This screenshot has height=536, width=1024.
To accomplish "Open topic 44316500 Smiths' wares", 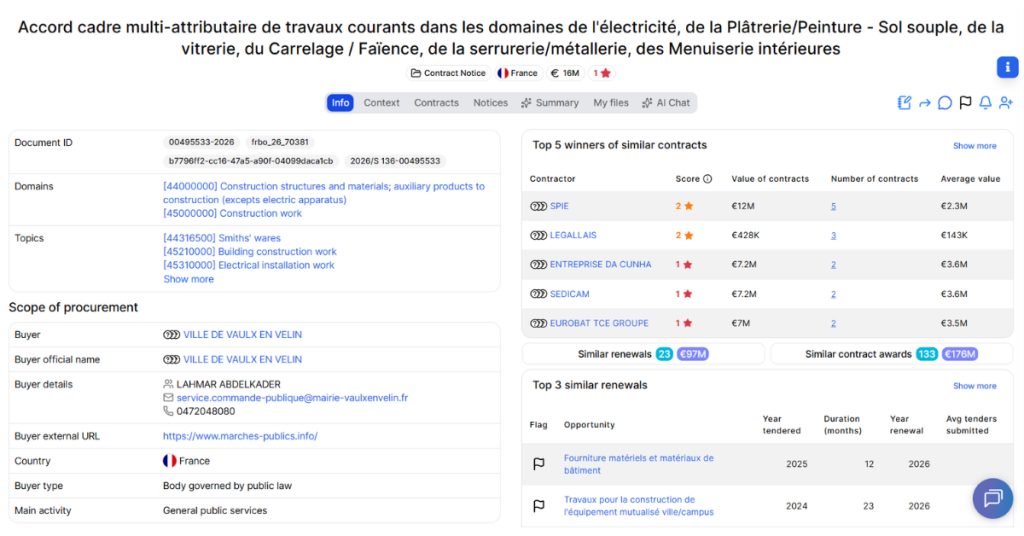I will [x=222, y=238].
